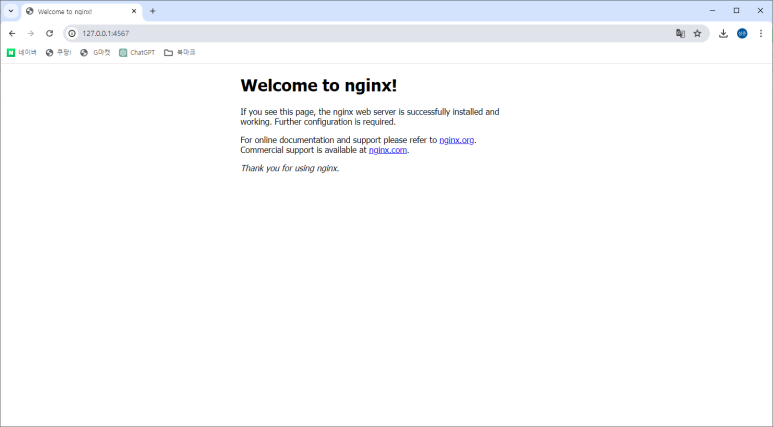View site information icon in address bar
Viewport: 773px width, 427px height.
coord(72,34)
